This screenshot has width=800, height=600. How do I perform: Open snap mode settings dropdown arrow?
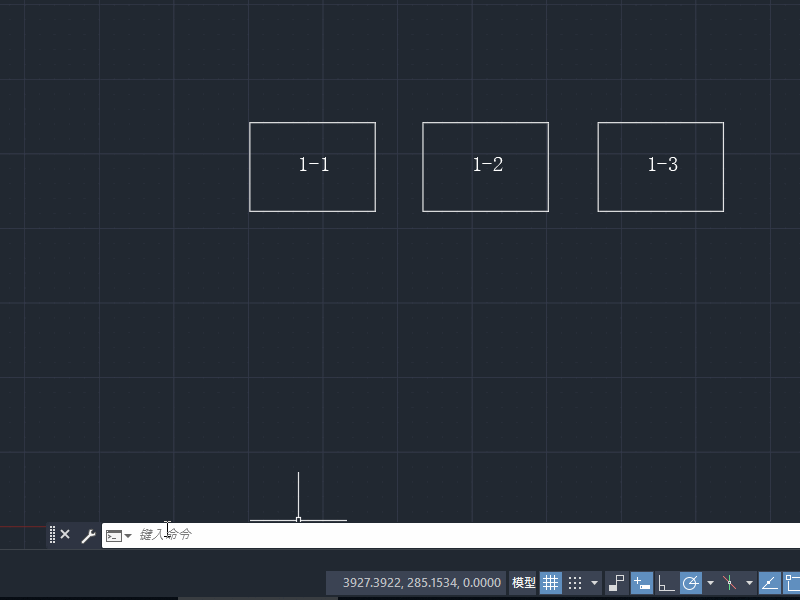click(x=594, y=583)
